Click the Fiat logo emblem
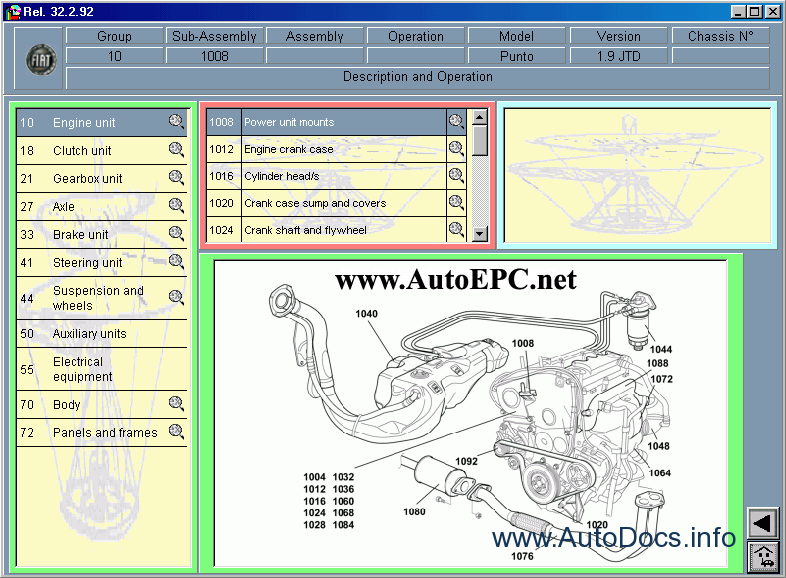 (41, 60)
